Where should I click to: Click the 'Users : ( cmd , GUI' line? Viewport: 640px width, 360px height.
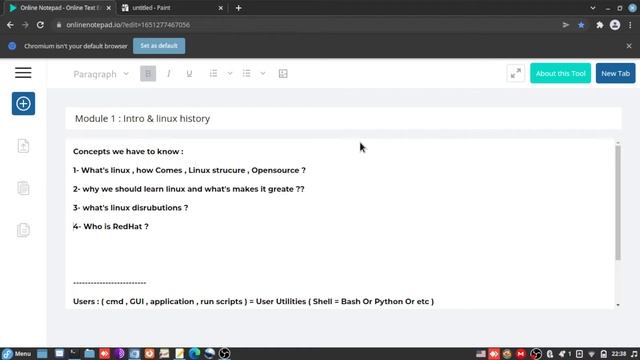(x=253, y=302)
